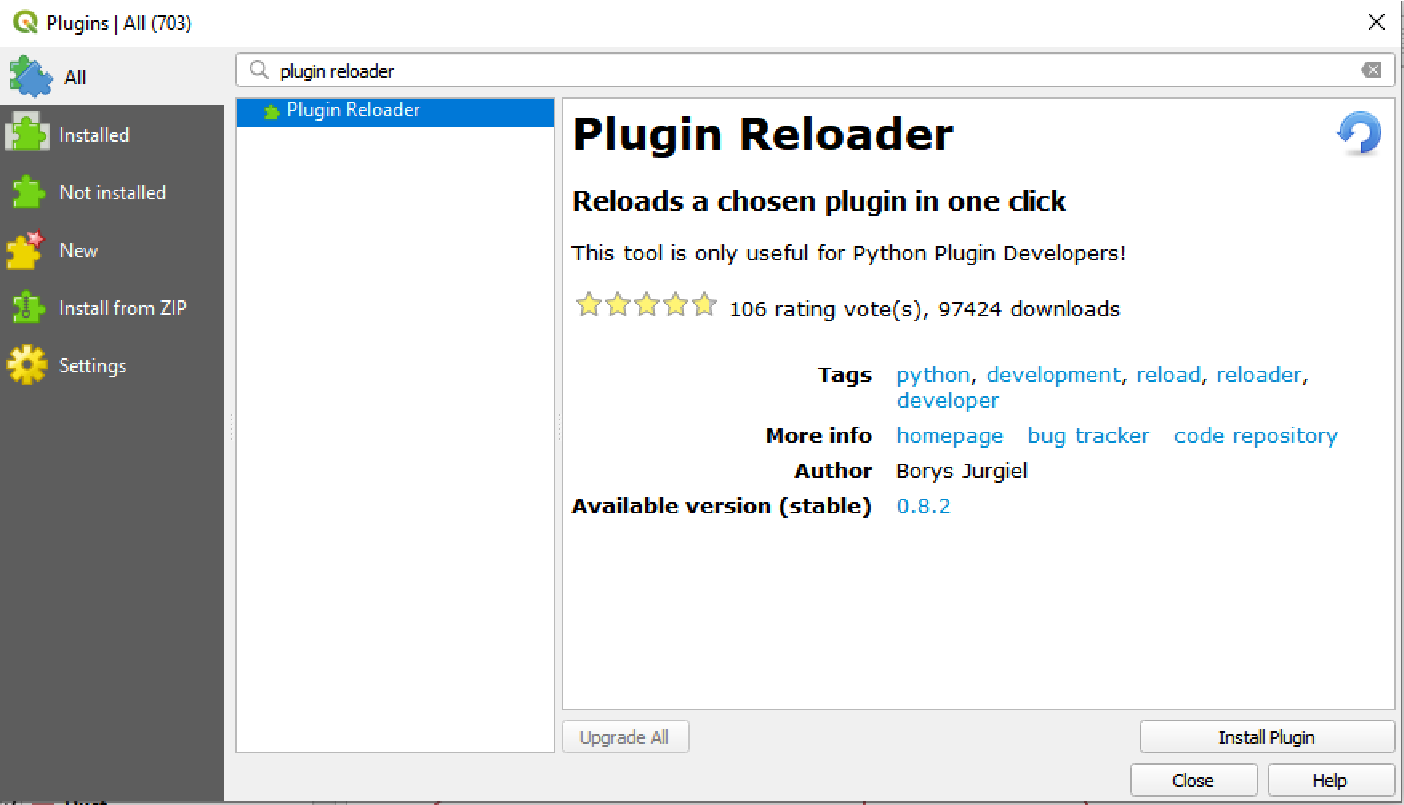The image size is (1404, 805).
Task: Click 'Reloads a chosen plugin in one click'
Action: [x=819, y=202]
